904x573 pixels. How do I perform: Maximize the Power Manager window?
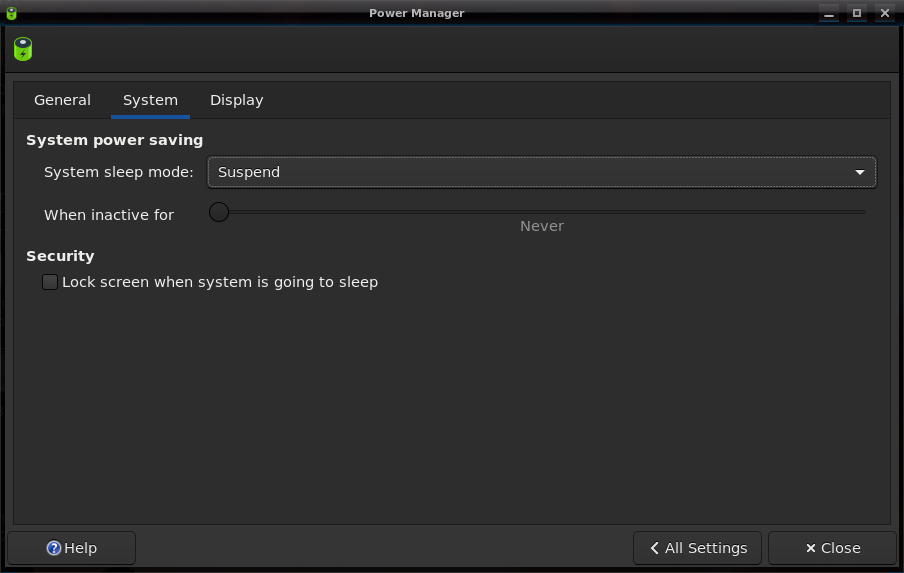tap(857, 13)
